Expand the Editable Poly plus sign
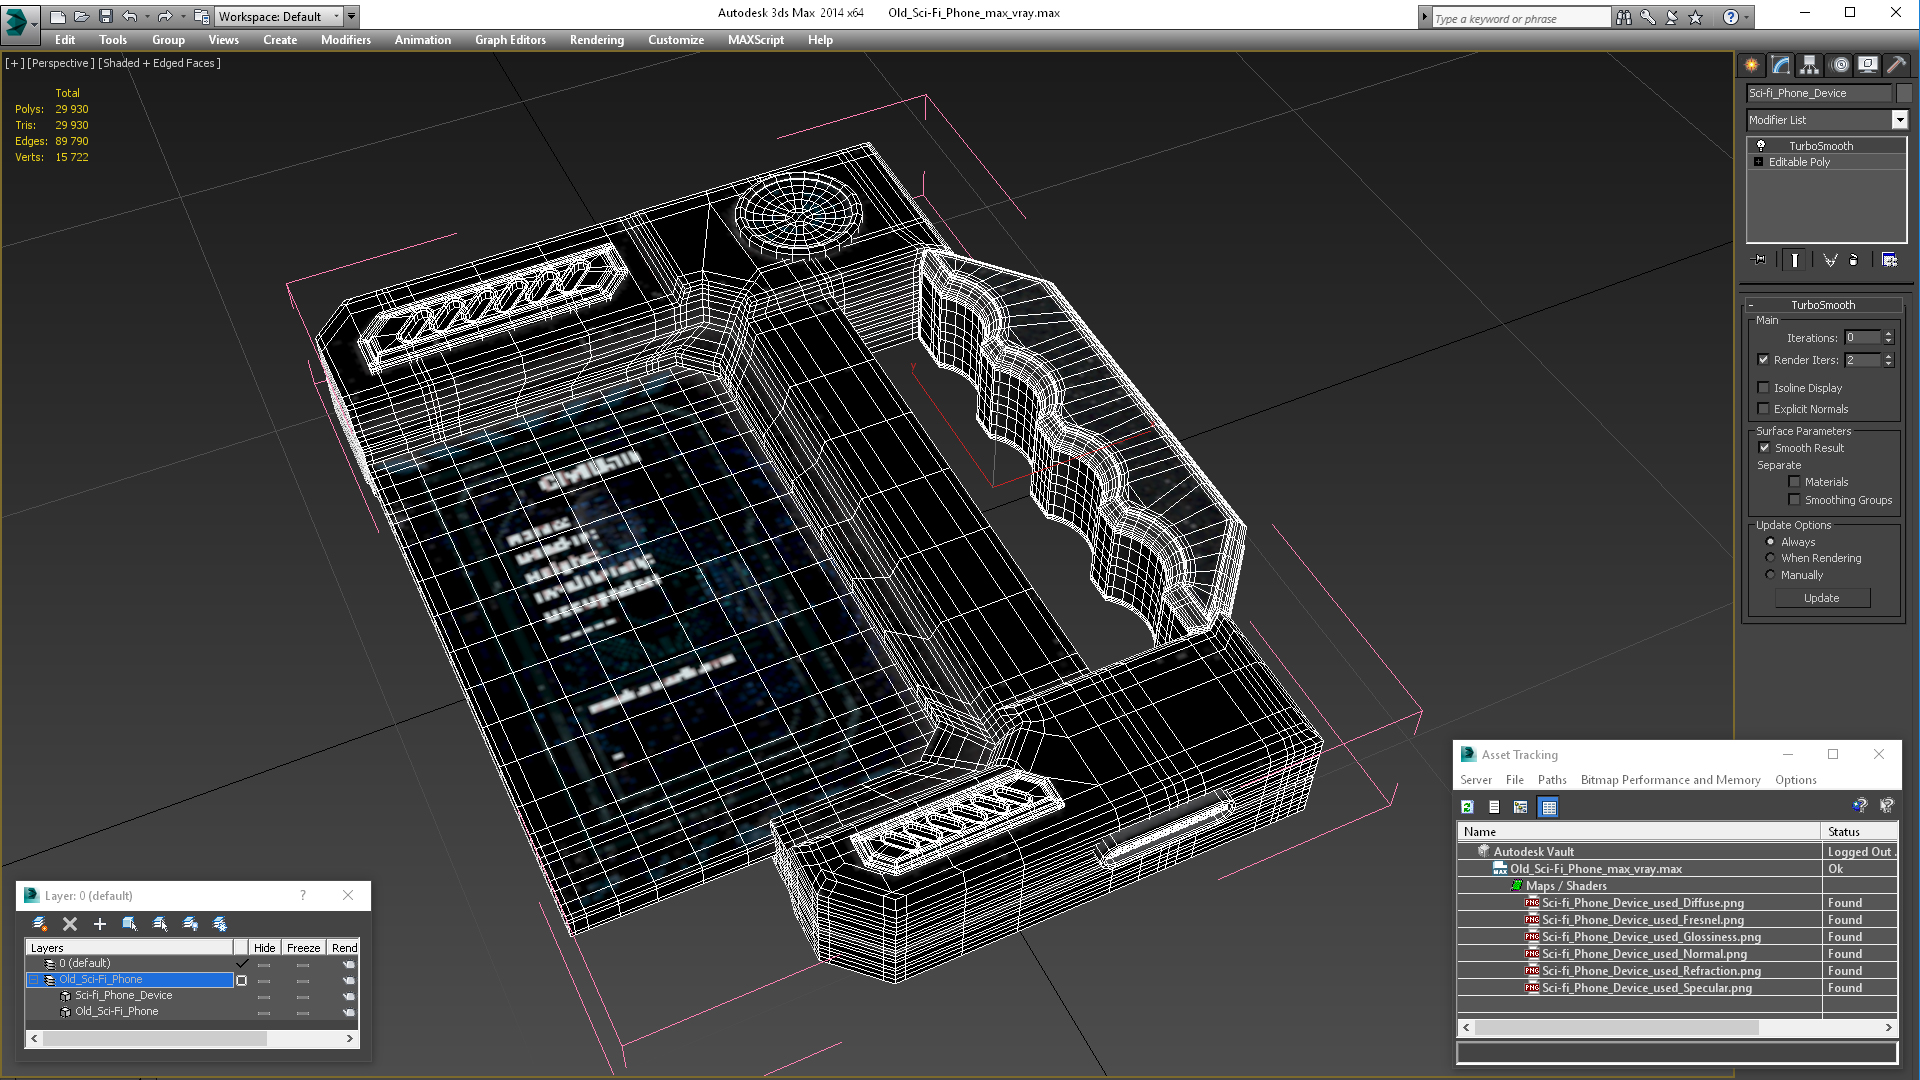 click(1758, 162)
